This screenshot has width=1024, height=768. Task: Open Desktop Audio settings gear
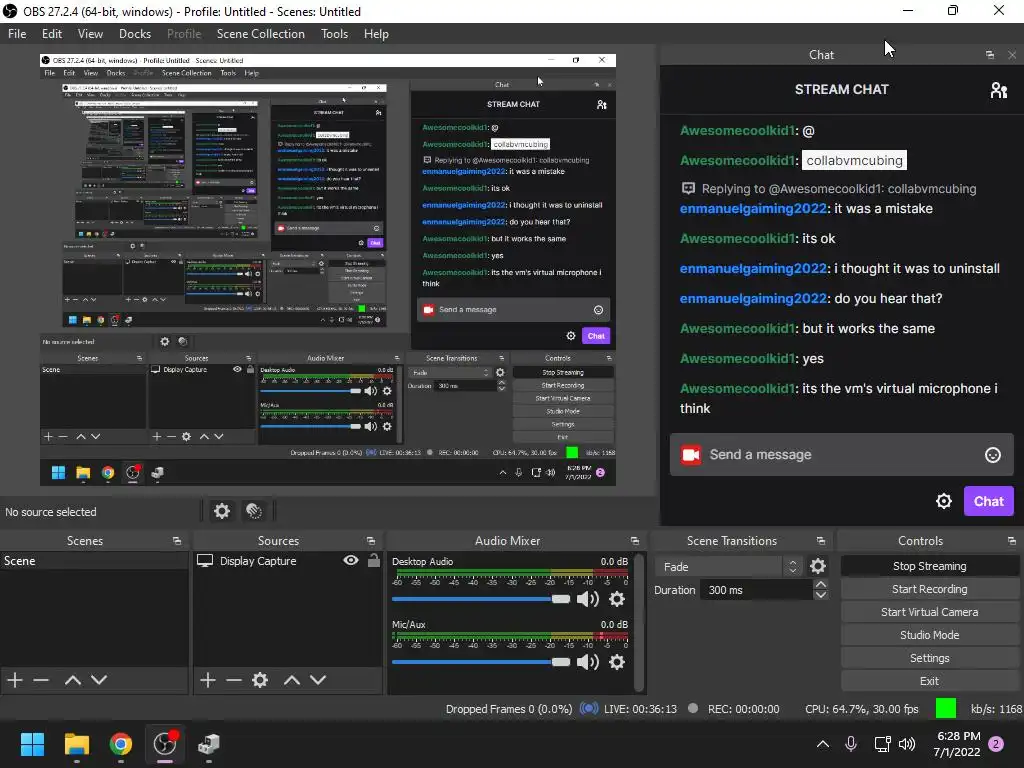pos(616,599)
